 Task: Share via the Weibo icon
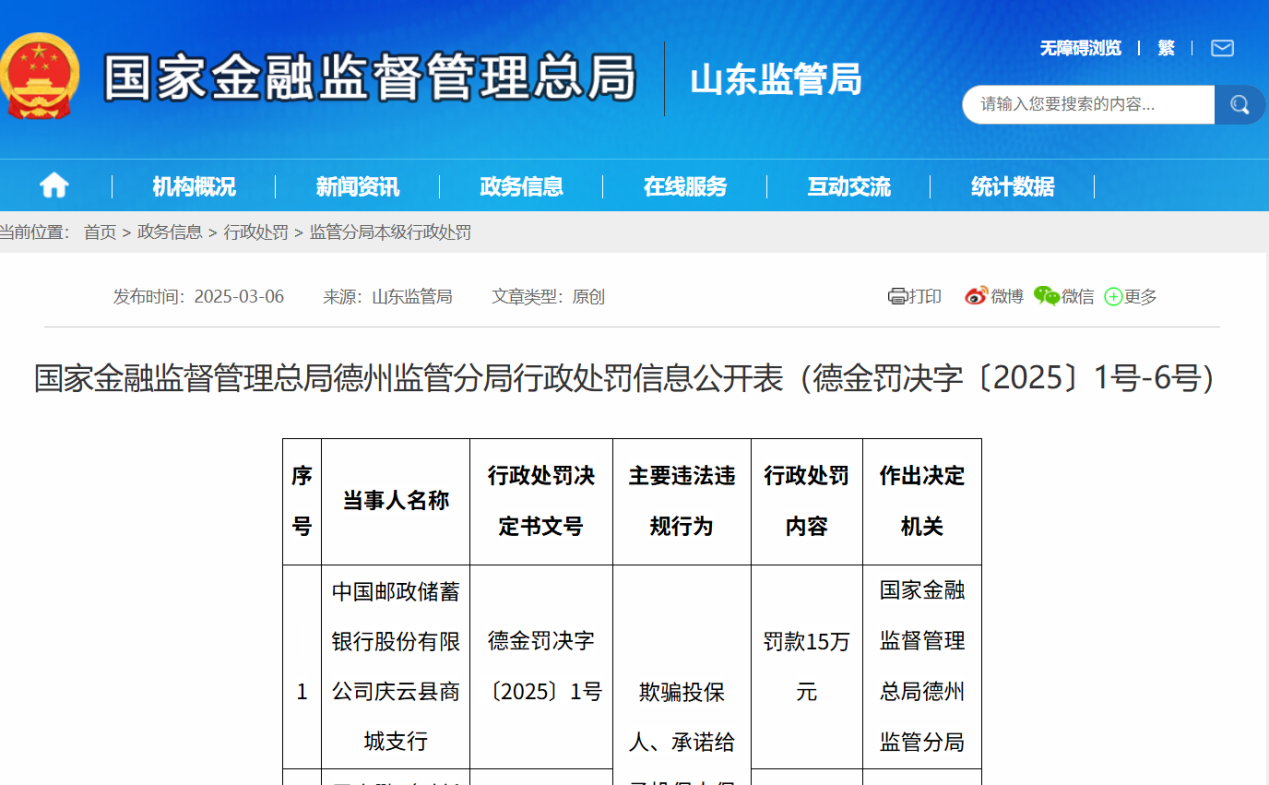[976, 296]
